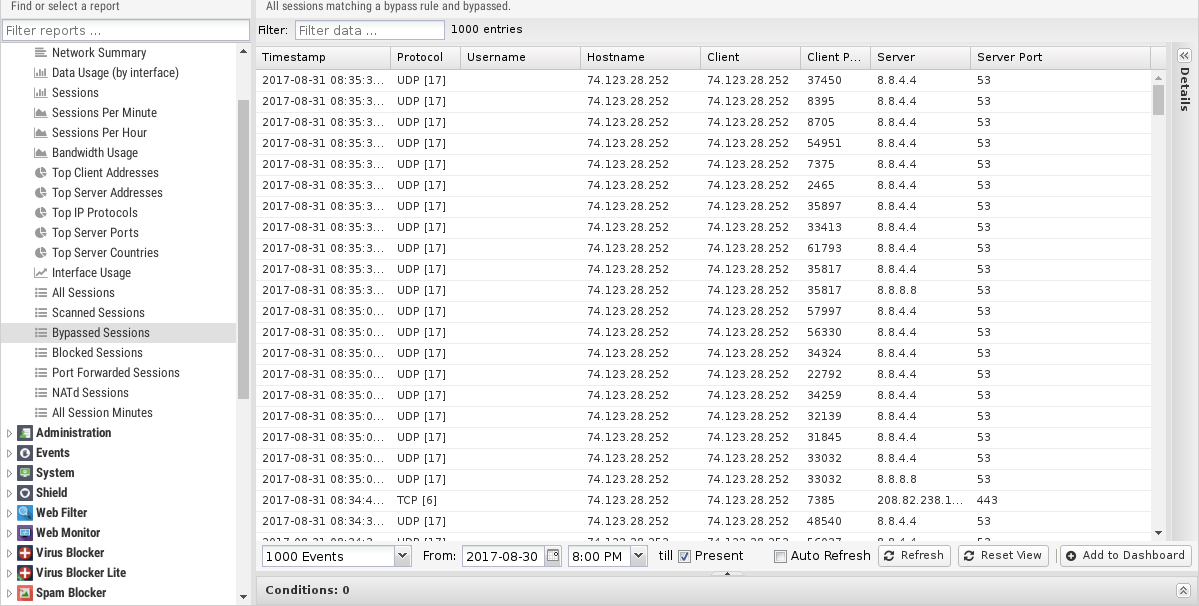1199x606 pixels.
Task: Click the Add to Dashboard button
Action: click(x=1125, y=556)
